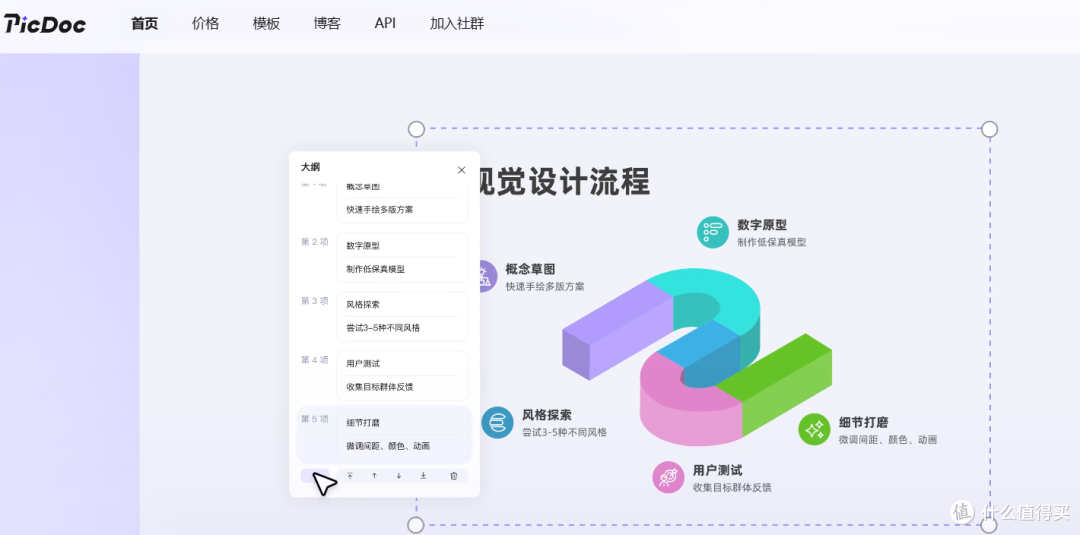Move item to top icon
The width and height of the screenshot is (1080, 535).
tap(350, 476)
